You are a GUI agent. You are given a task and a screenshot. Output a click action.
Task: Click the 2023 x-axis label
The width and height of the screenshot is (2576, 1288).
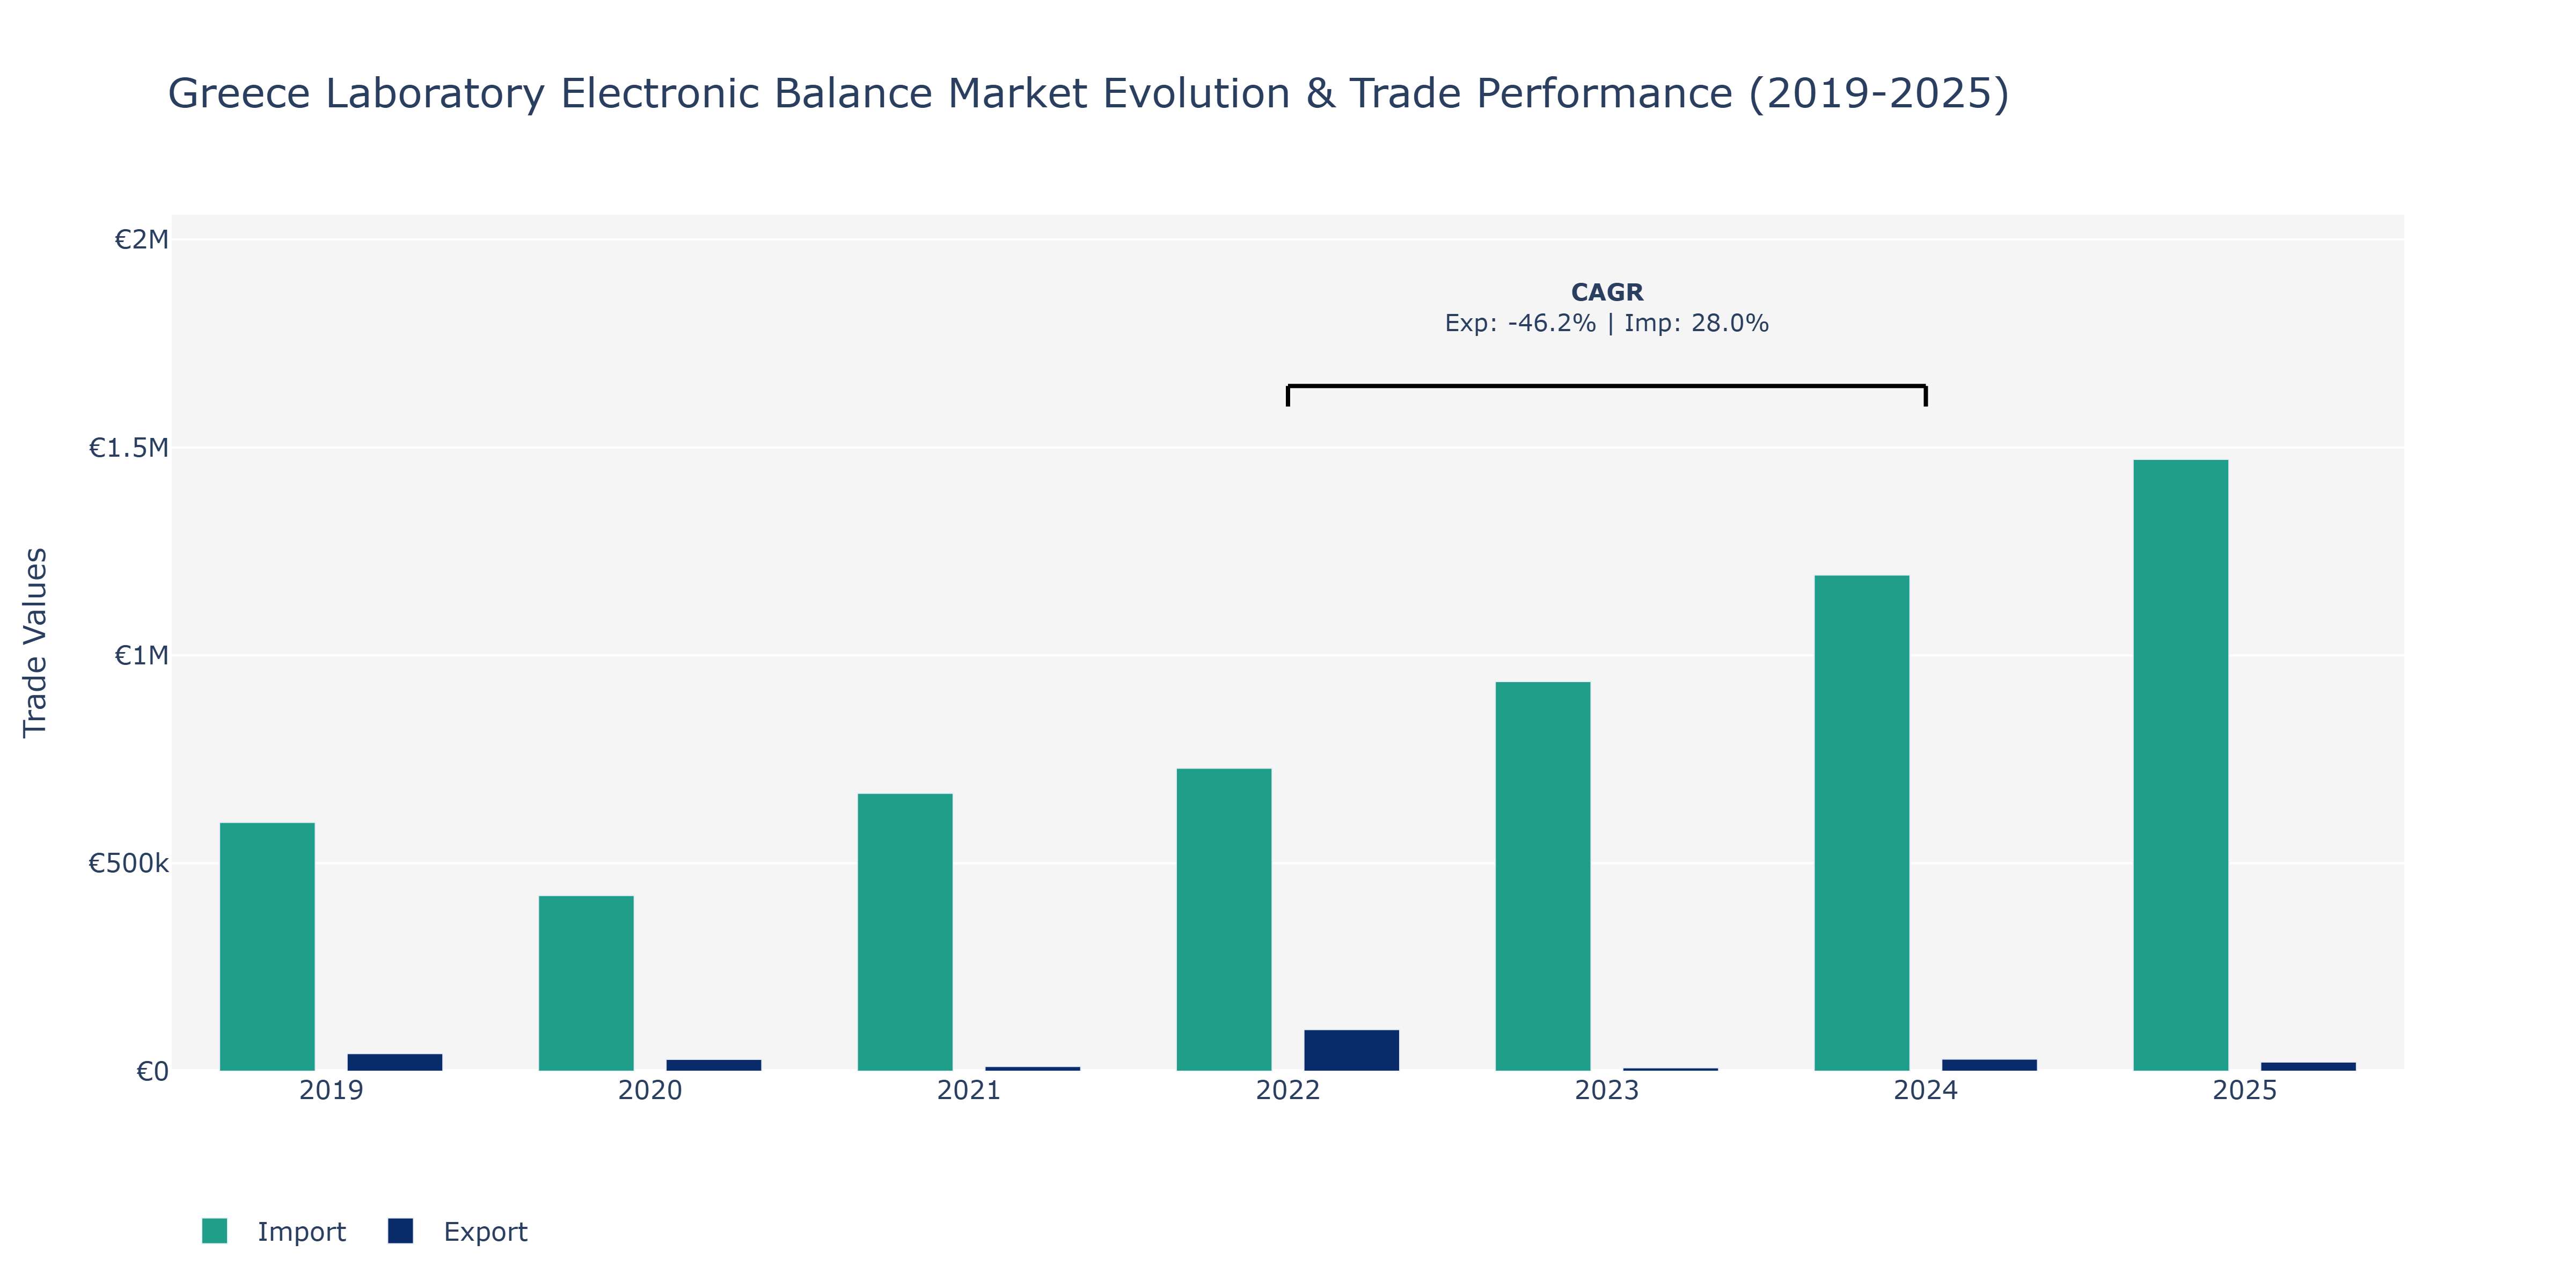[1607, 1090]
